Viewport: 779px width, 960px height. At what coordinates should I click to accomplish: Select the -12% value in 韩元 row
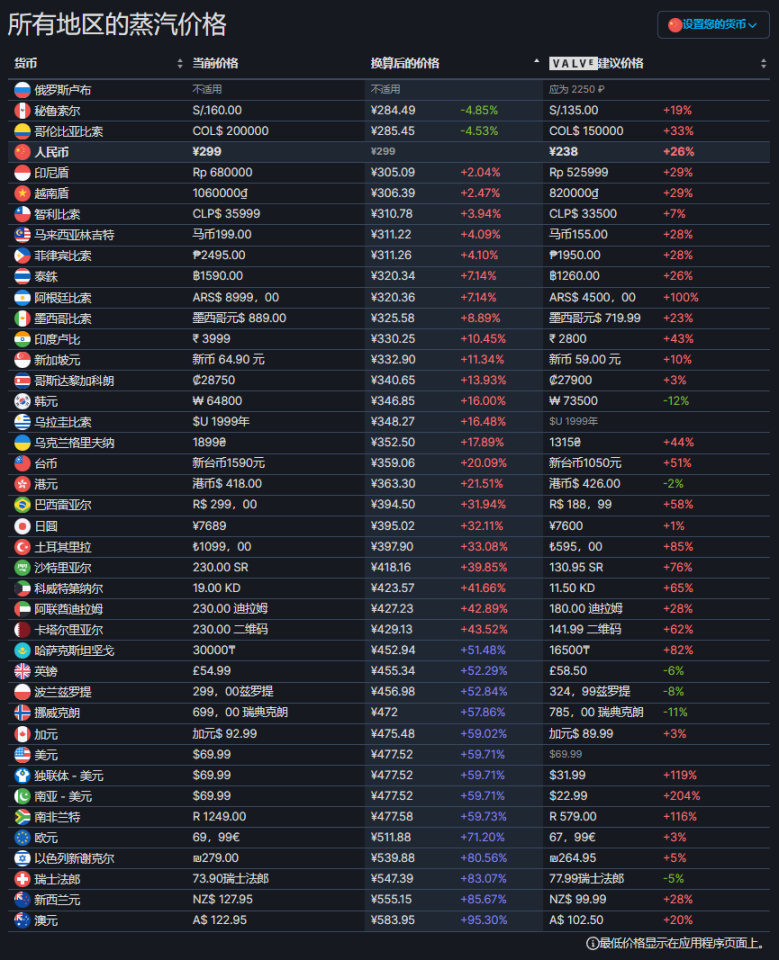click(676, 401)
